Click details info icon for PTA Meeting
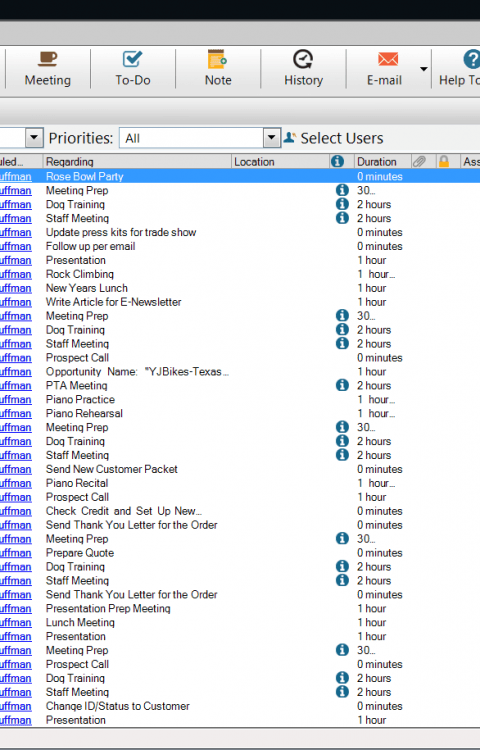Viewport: 480px width, 750px height. point(342,385)
